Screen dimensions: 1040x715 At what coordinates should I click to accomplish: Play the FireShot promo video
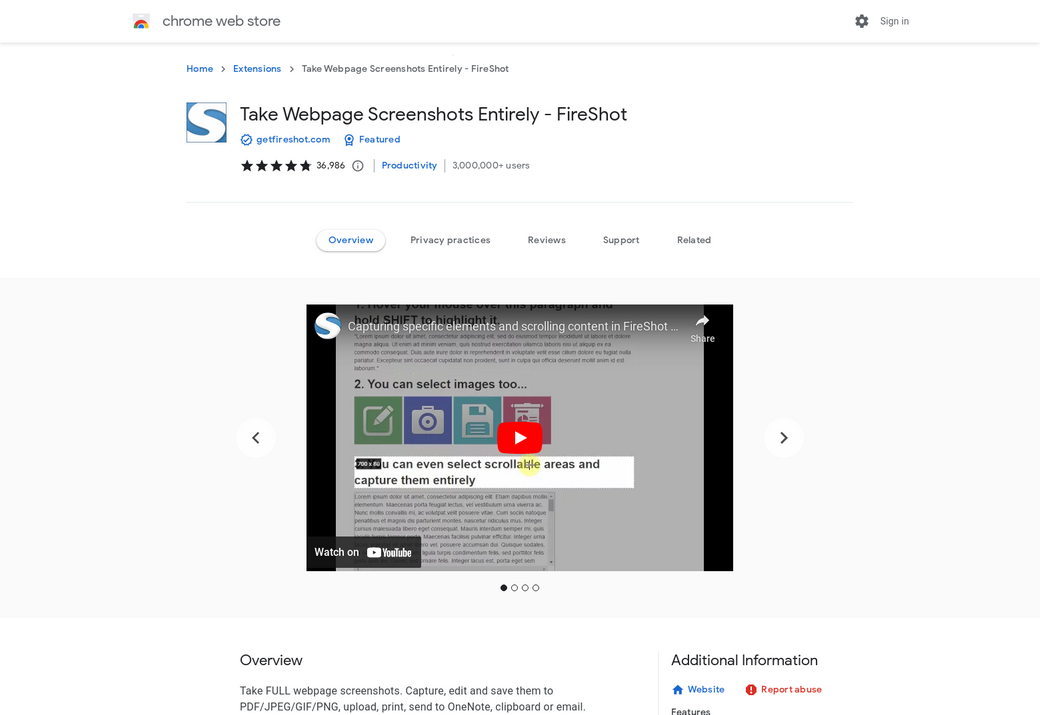(519, 437)
